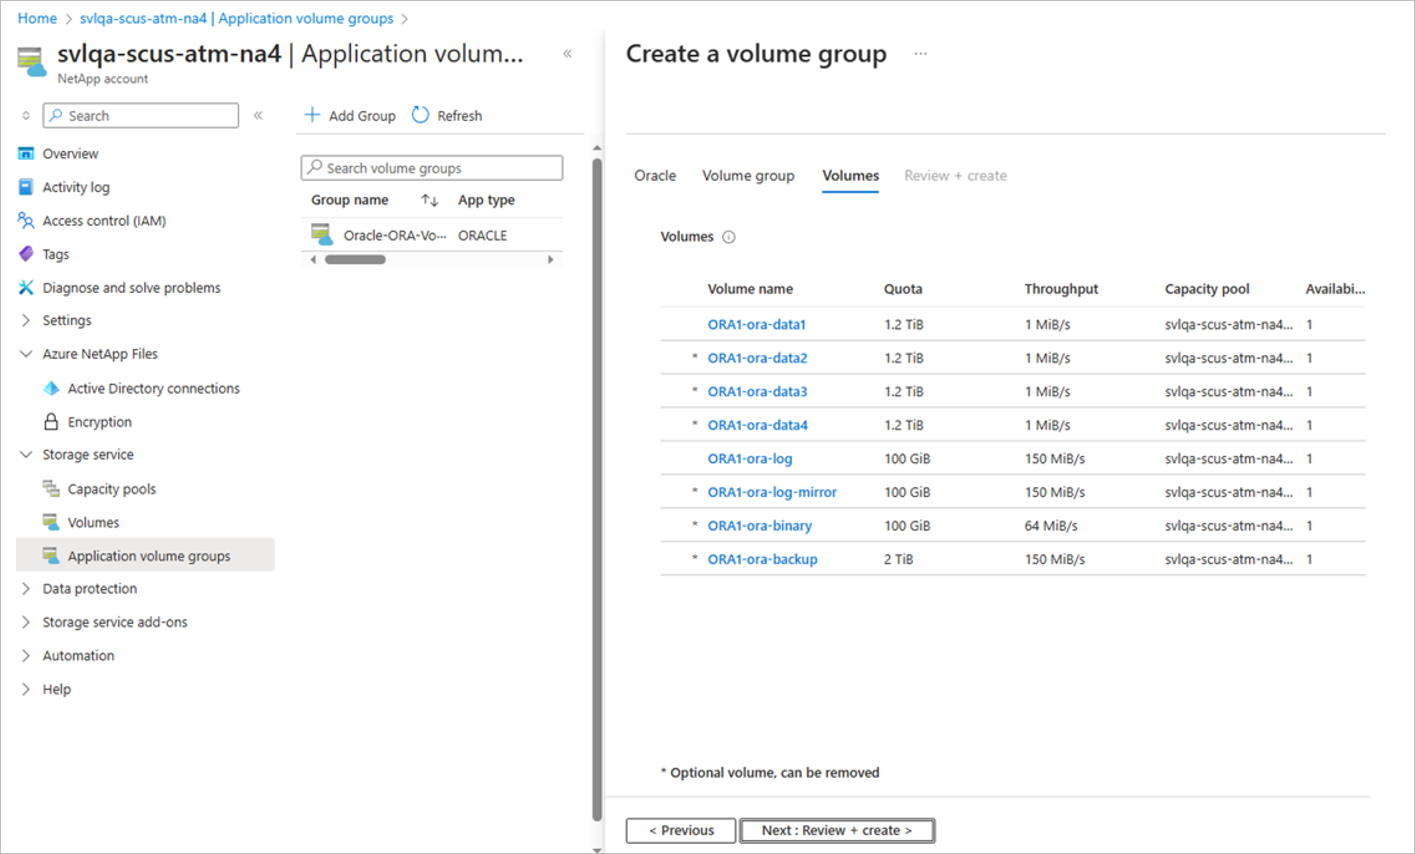Click the NetApp account header icon
The height and width of the screenshot is (854, 1415).
point(32,62)
